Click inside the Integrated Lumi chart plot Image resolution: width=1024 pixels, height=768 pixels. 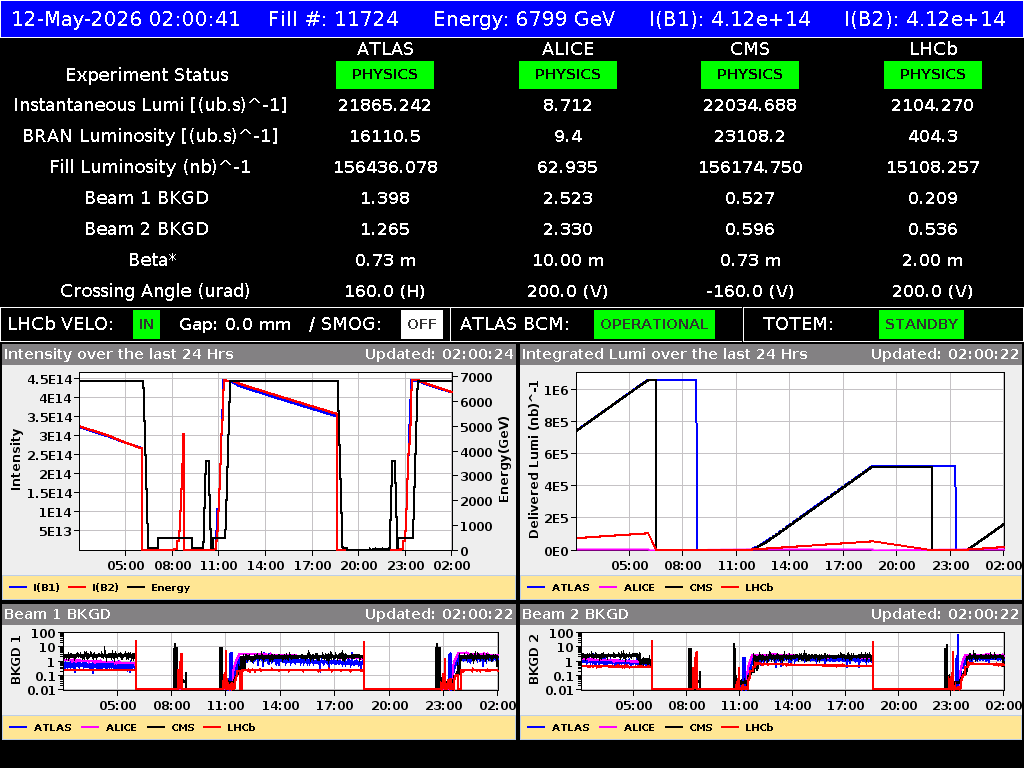(x=790, y=462)
